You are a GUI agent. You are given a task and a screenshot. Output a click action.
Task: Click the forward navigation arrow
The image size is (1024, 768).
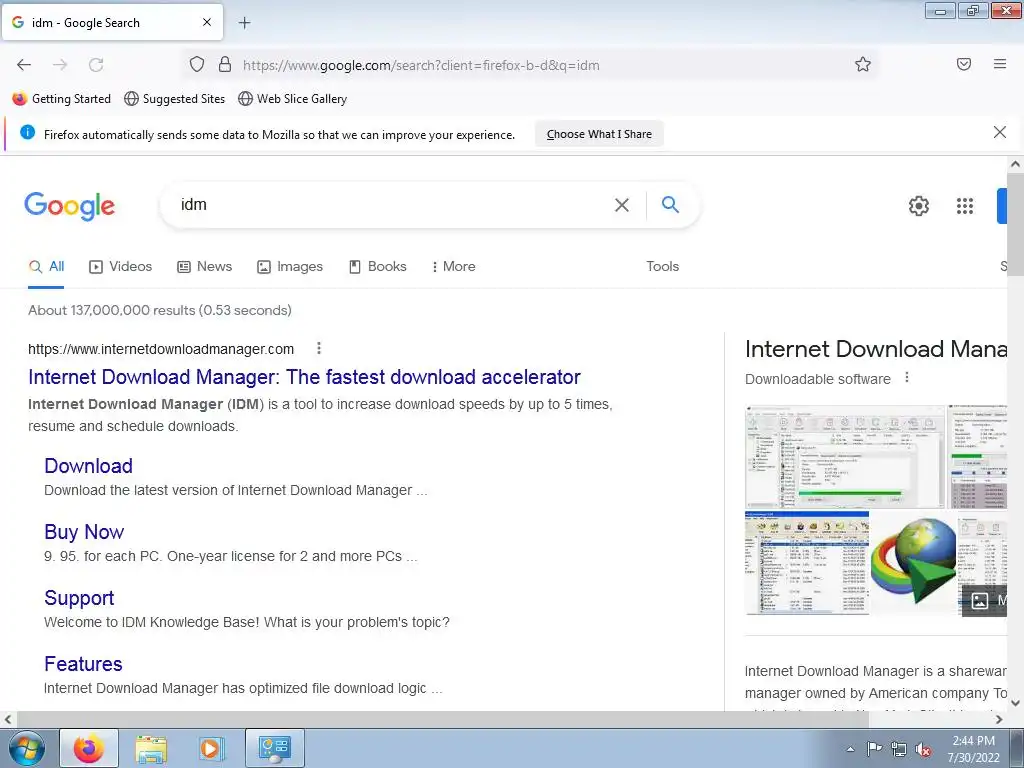60,65
